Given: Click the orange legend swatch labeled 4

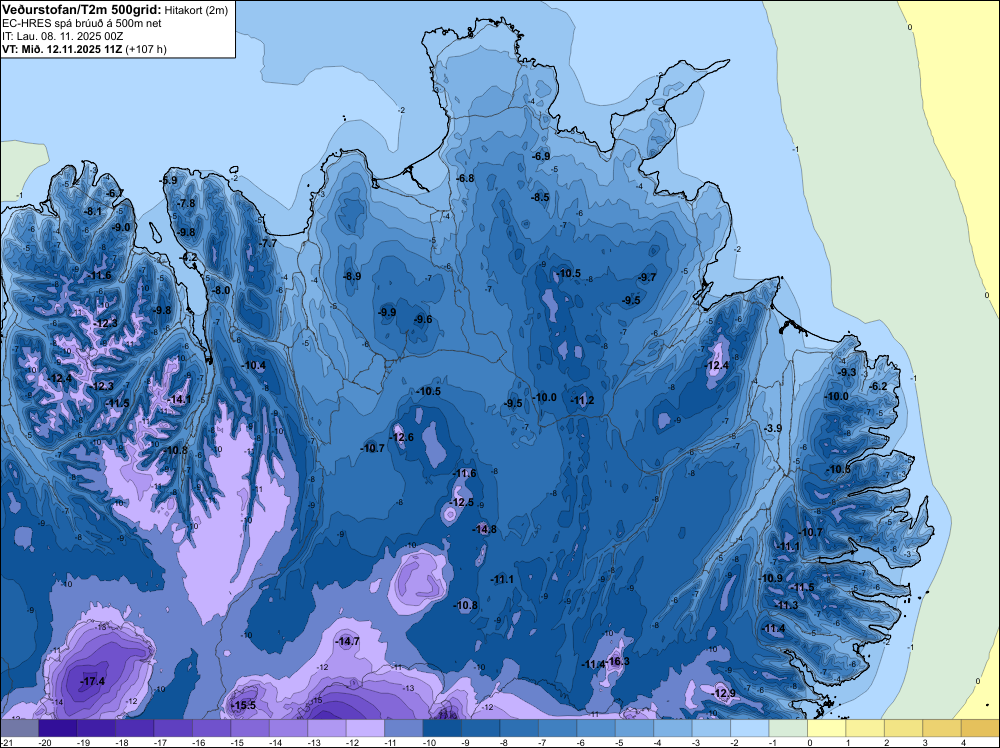Looking at the screenshot, I should pos(980,728).
